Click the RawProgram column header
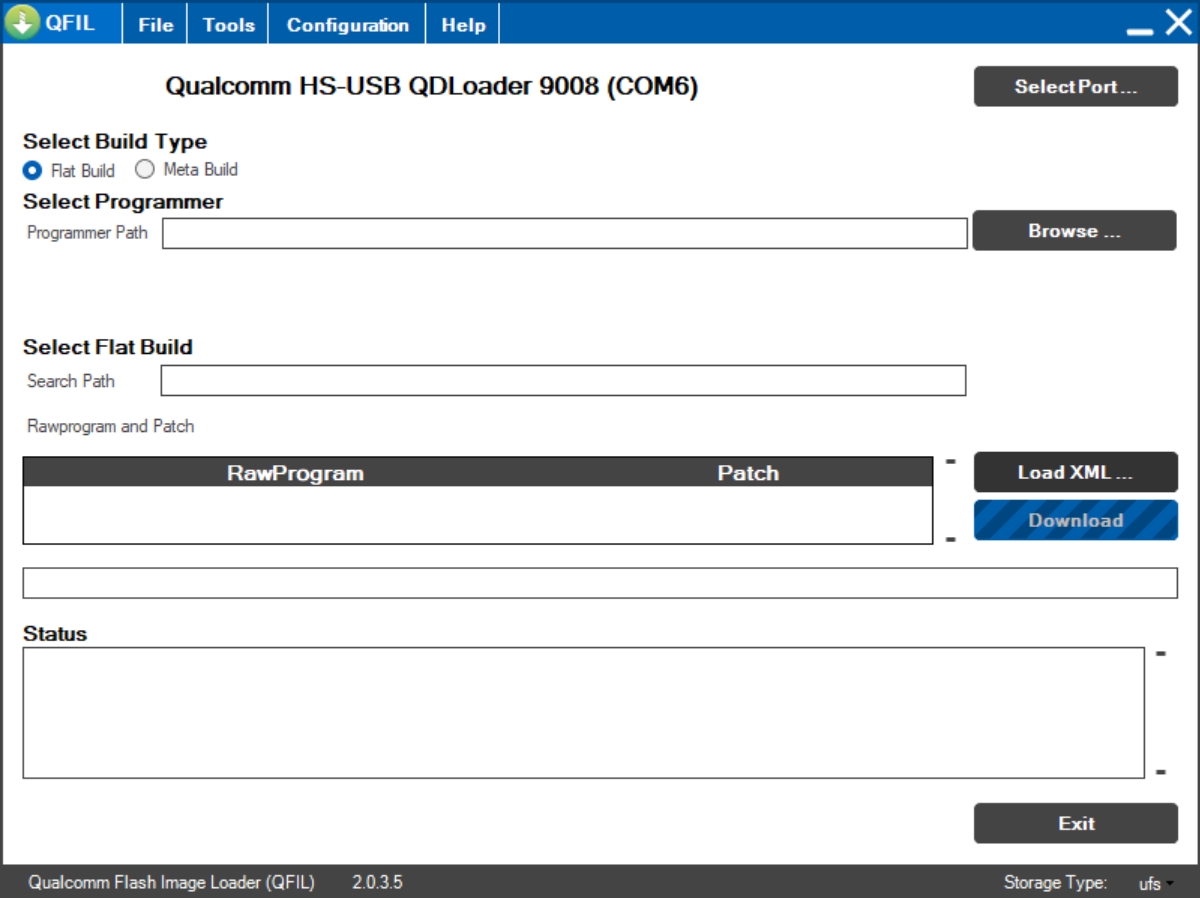Screen dimensions: 1200x898 click(295, 473)
